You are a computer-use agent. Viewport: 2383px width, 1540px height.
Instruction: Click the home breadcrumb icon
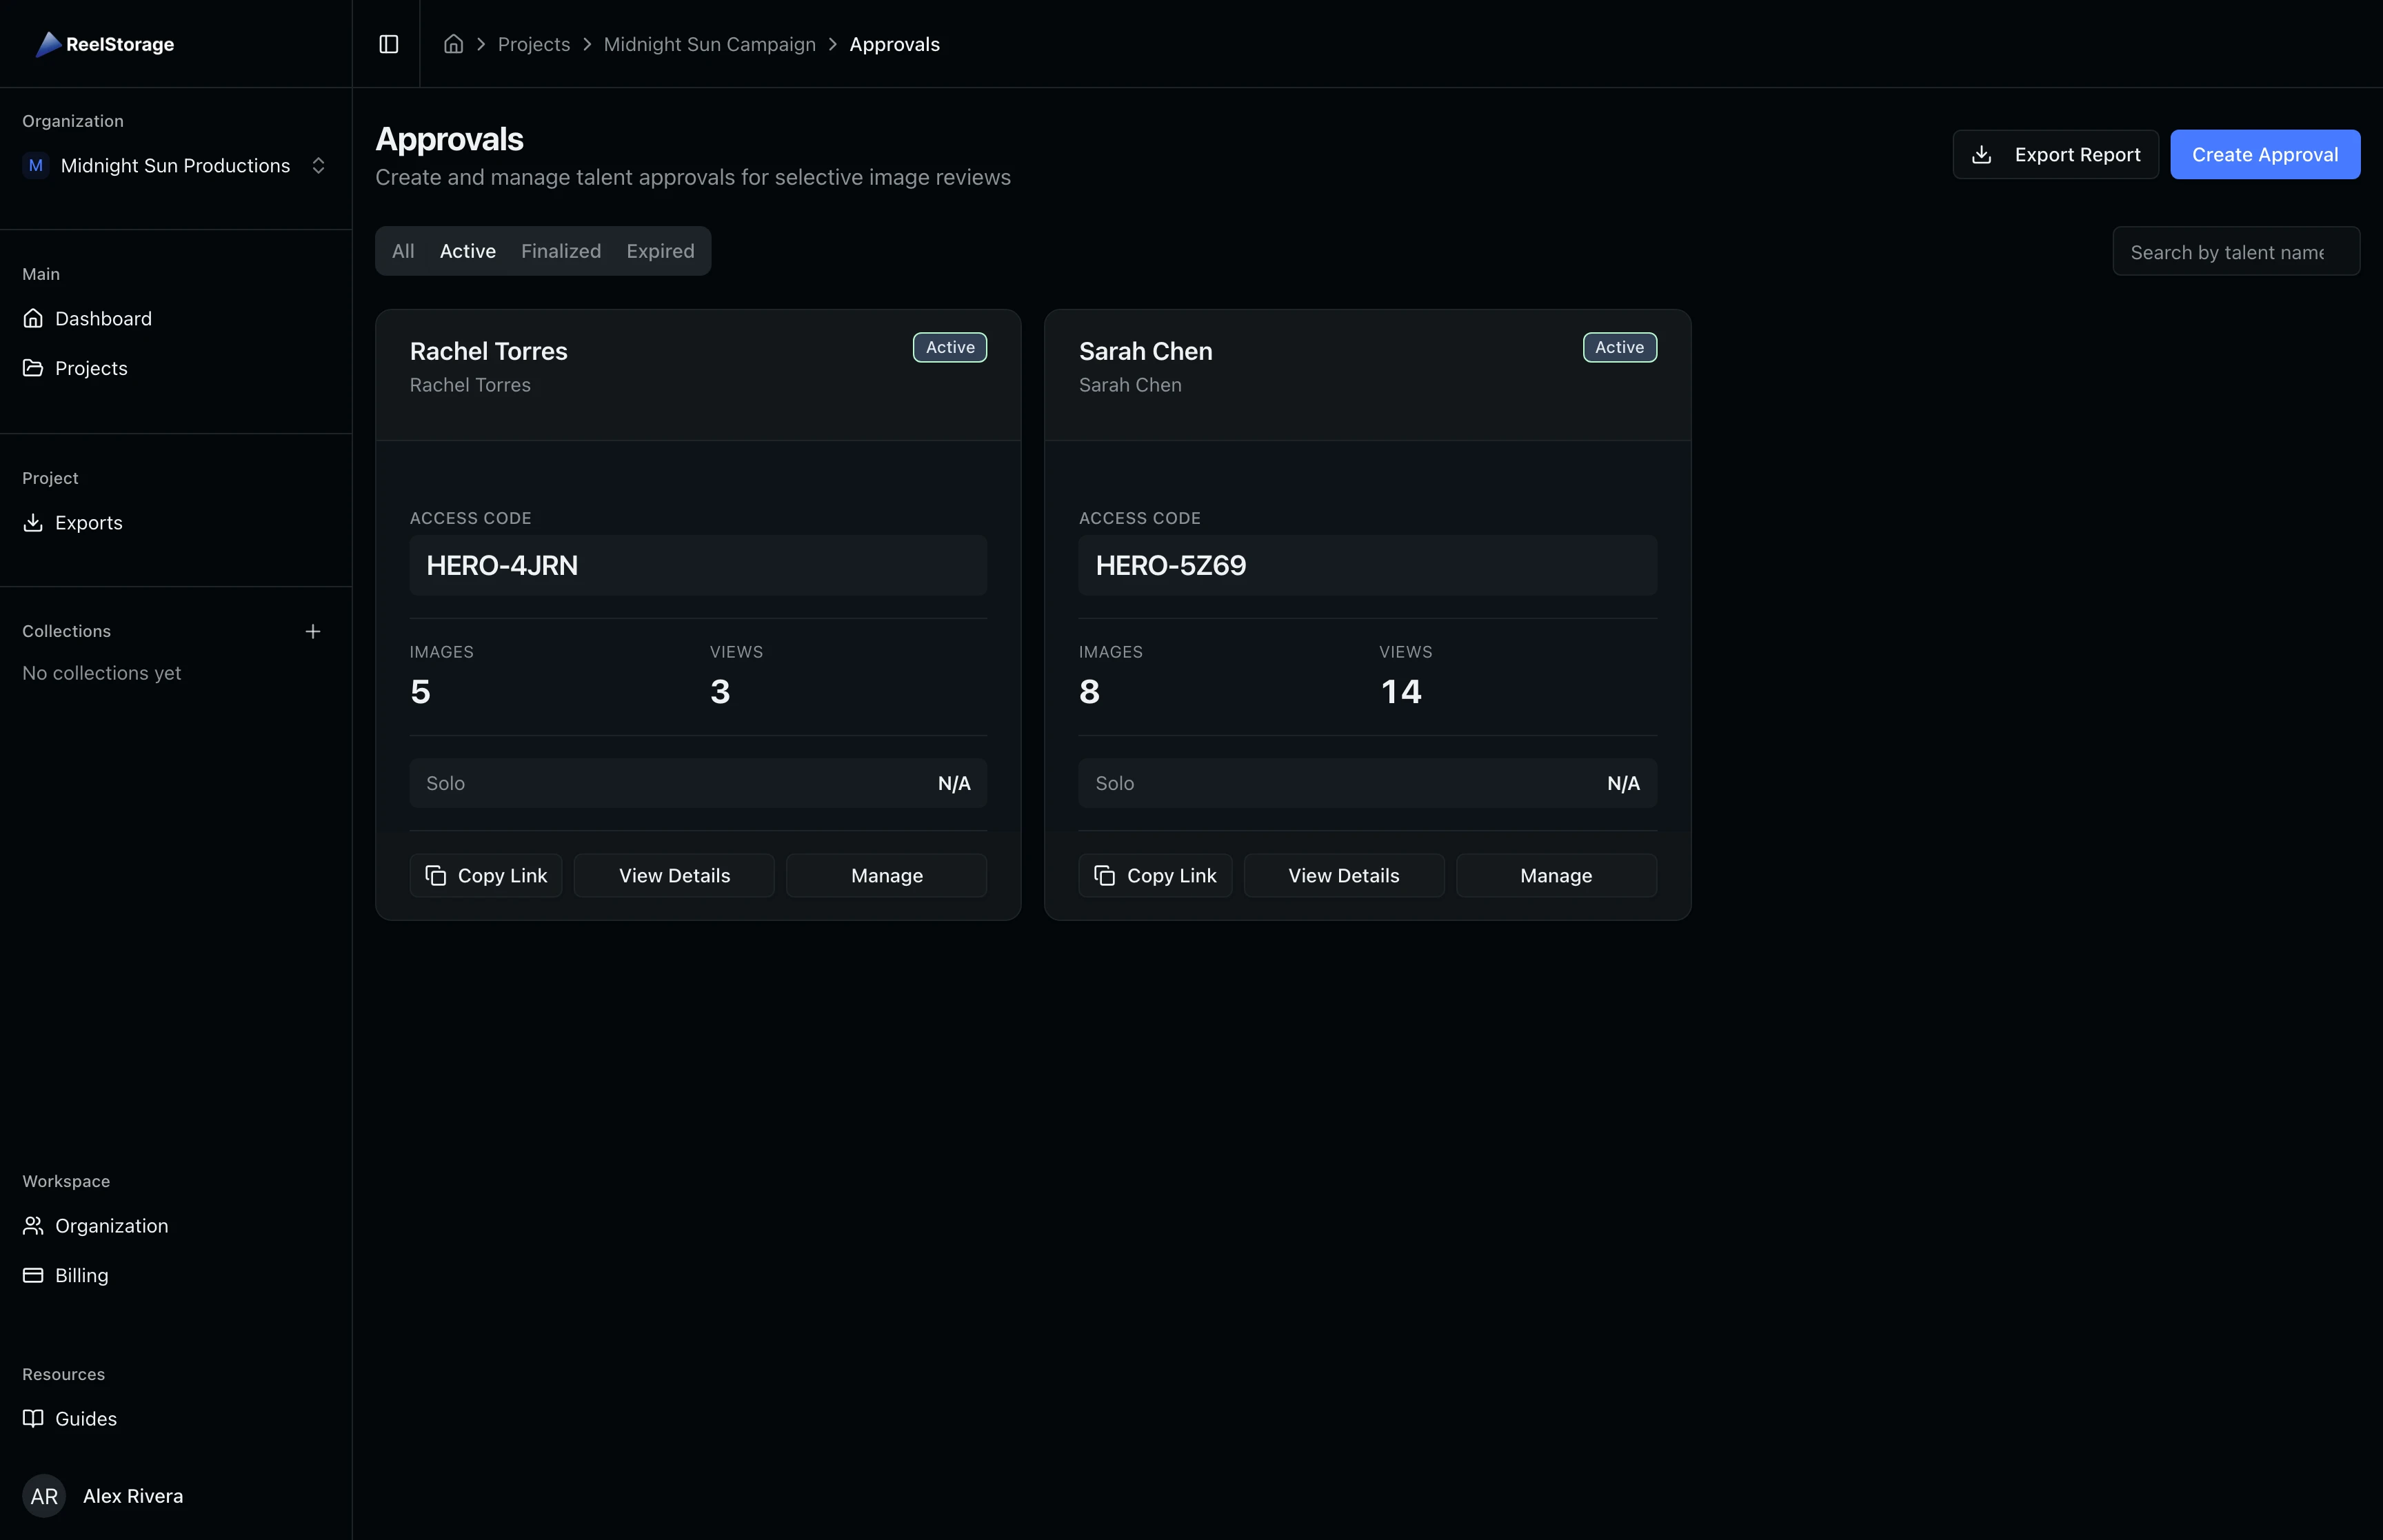pos(453,44)
